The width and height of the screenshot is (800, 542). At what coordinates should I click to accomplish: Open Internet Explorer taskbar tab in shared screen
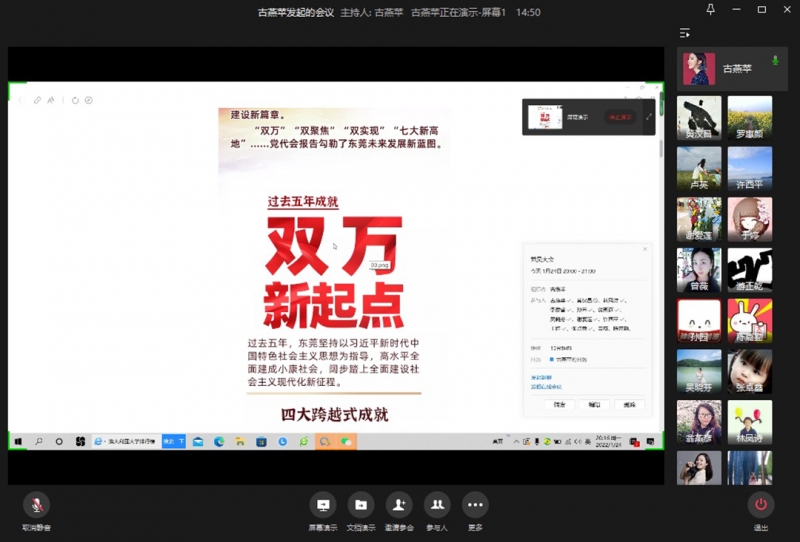[x=126, y=441]
